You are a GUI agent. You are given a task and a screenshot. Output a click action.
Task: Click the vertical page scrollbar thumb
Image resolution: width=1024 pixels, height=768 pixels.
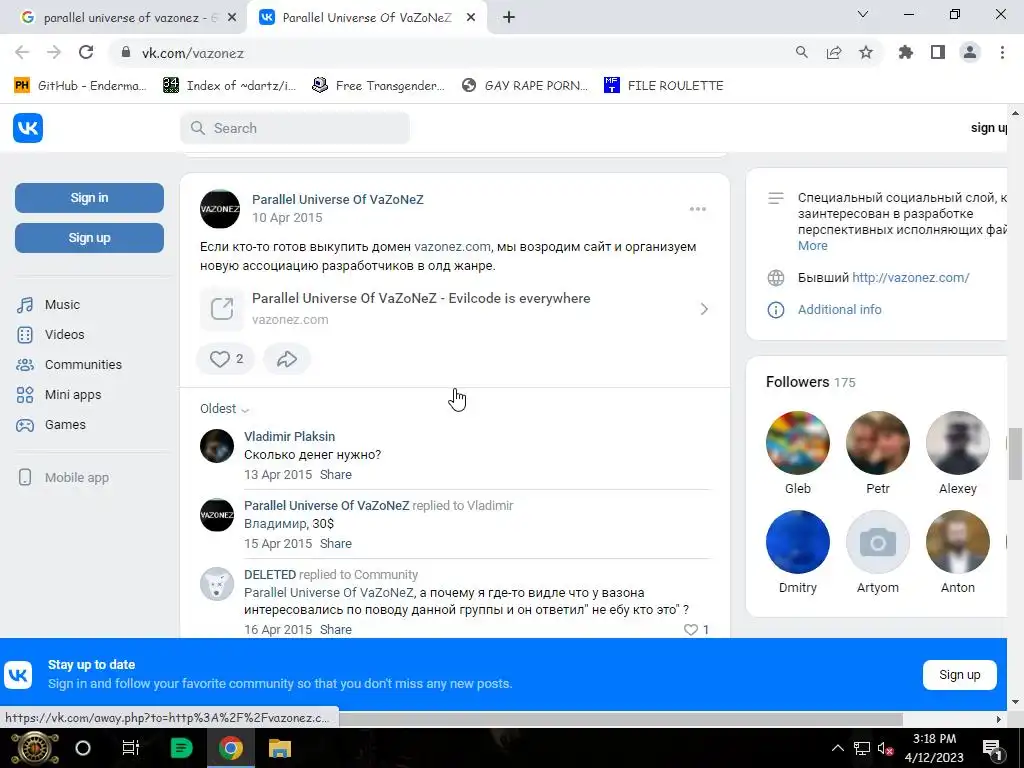point(1015,453)
